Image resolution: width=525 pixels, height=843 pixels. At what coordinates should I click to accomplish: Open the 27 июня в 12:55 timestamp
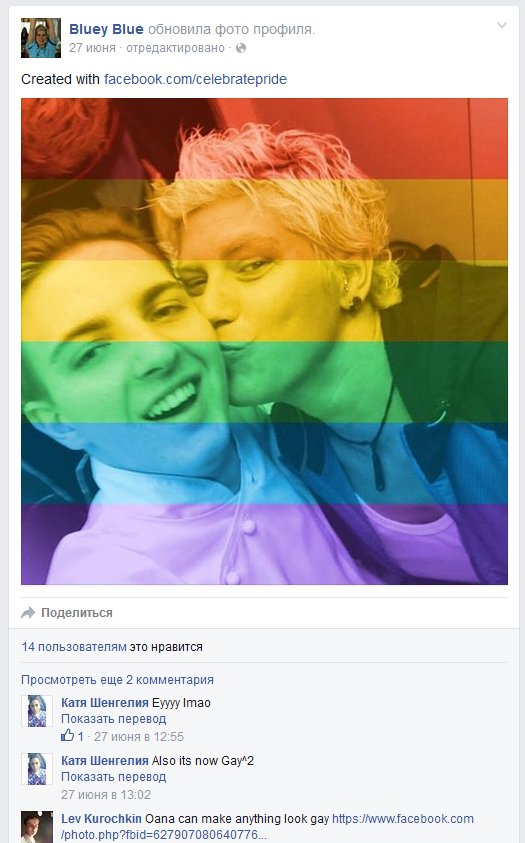[139, 737]
